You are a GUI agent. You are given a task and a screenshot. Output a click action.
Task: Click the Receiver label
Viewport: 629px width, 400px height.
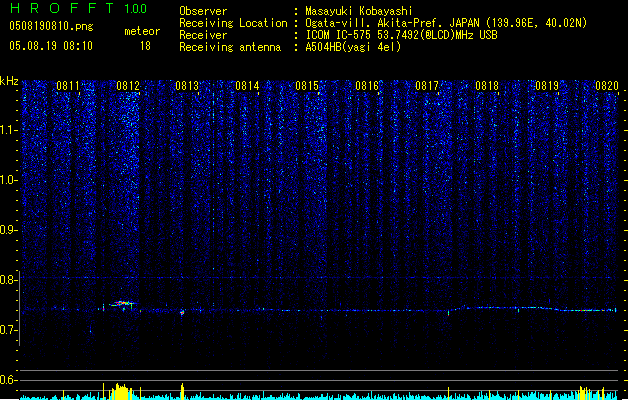(203, 35)
